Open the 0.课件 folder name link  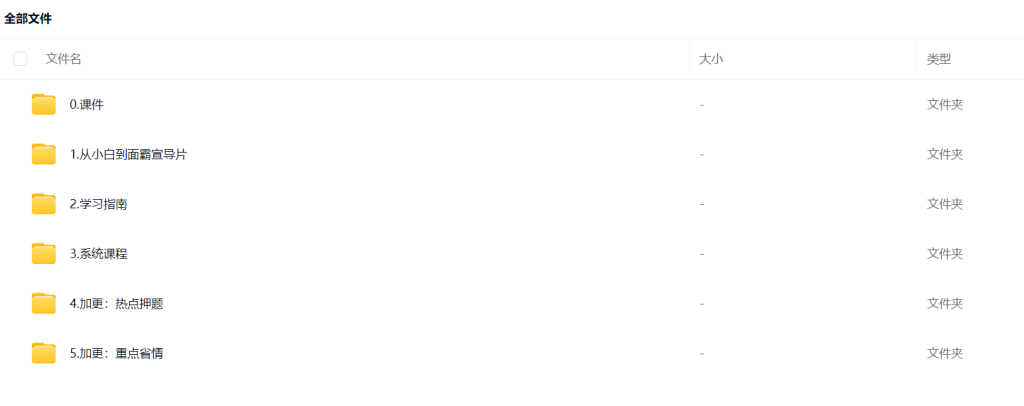pyautogui.click(x=87, y=104)
